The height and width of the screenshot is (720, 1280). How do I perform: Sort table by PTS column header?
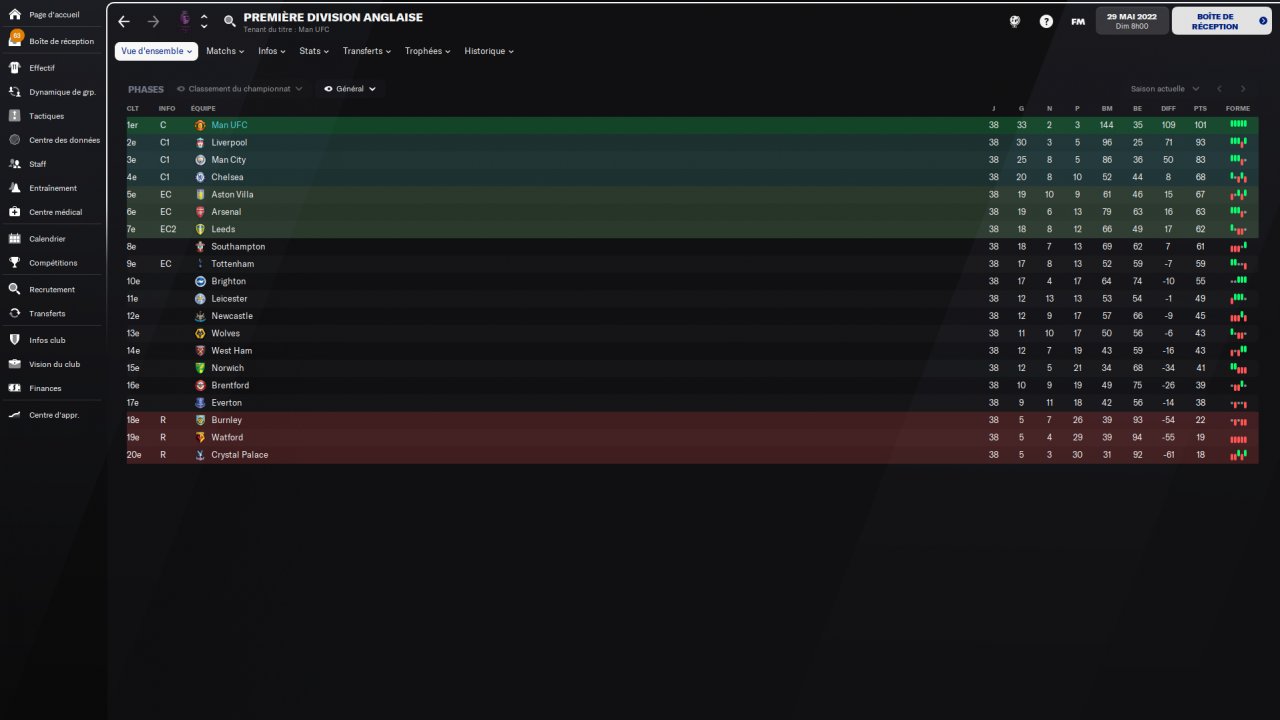click(1200, 108)
